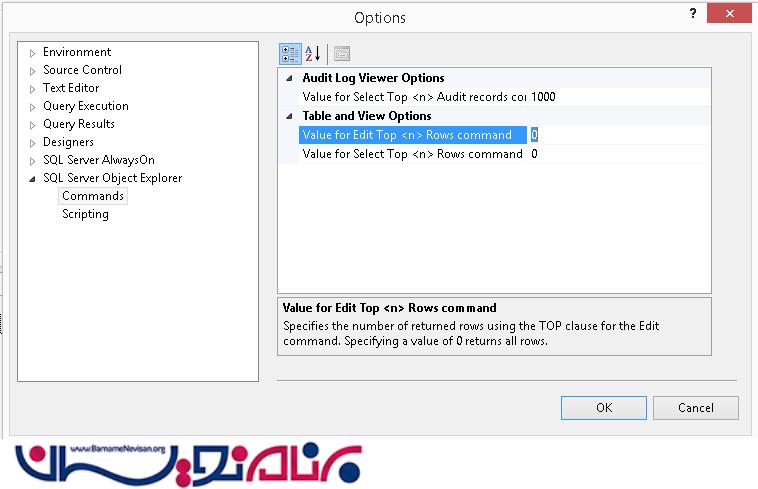Click the OK button
The width and height of the screenshot is (758, 489).
tap(604, 408)
